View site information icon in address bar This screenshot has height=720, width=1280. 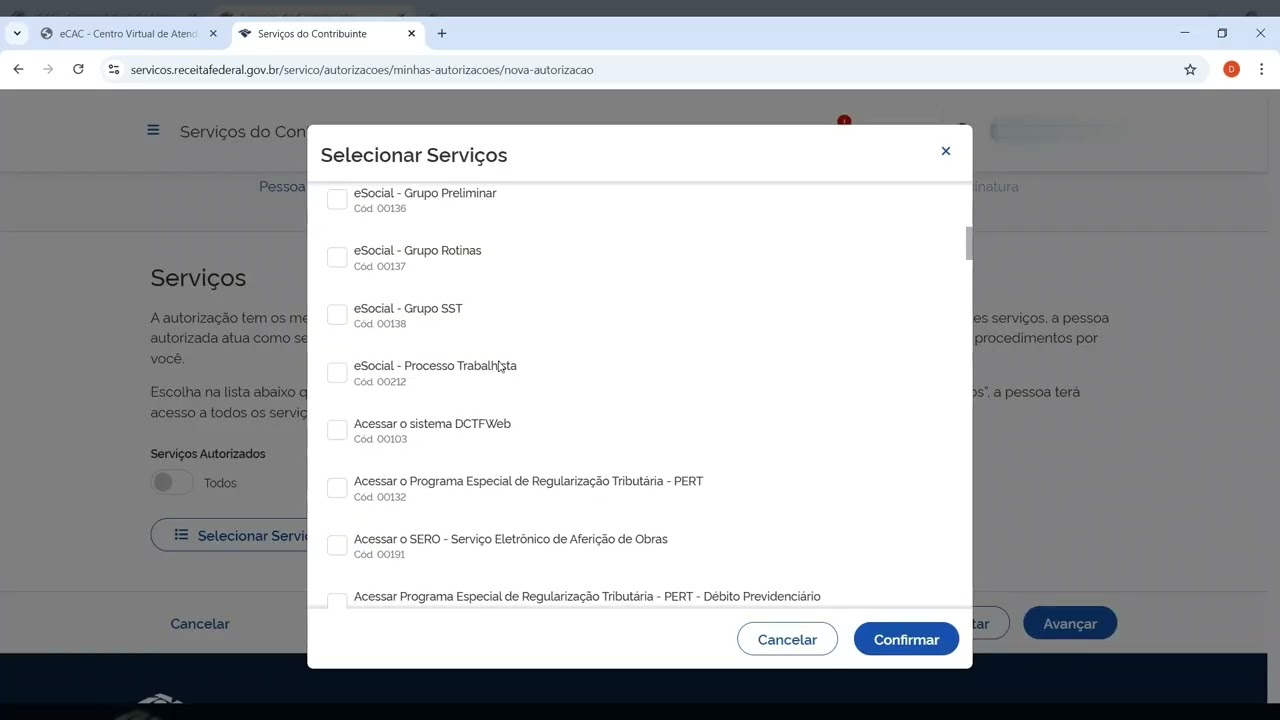coord(113,70)
